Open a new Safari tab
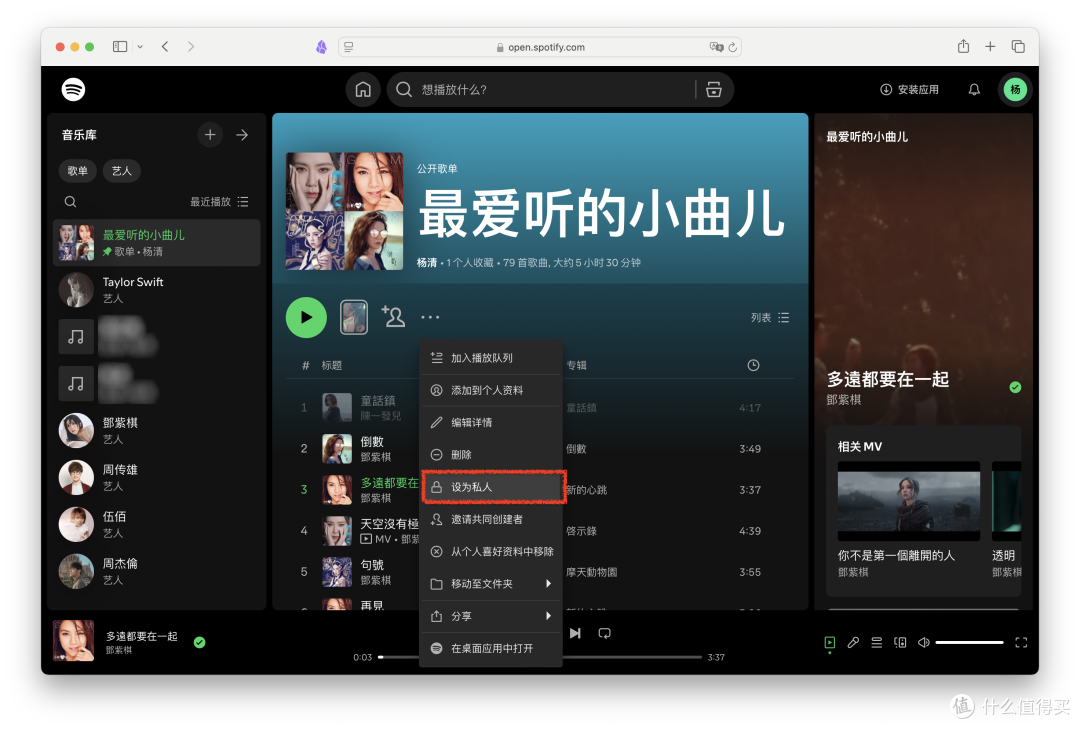Viewport: 1080px width, 729px height. point(990,46)
